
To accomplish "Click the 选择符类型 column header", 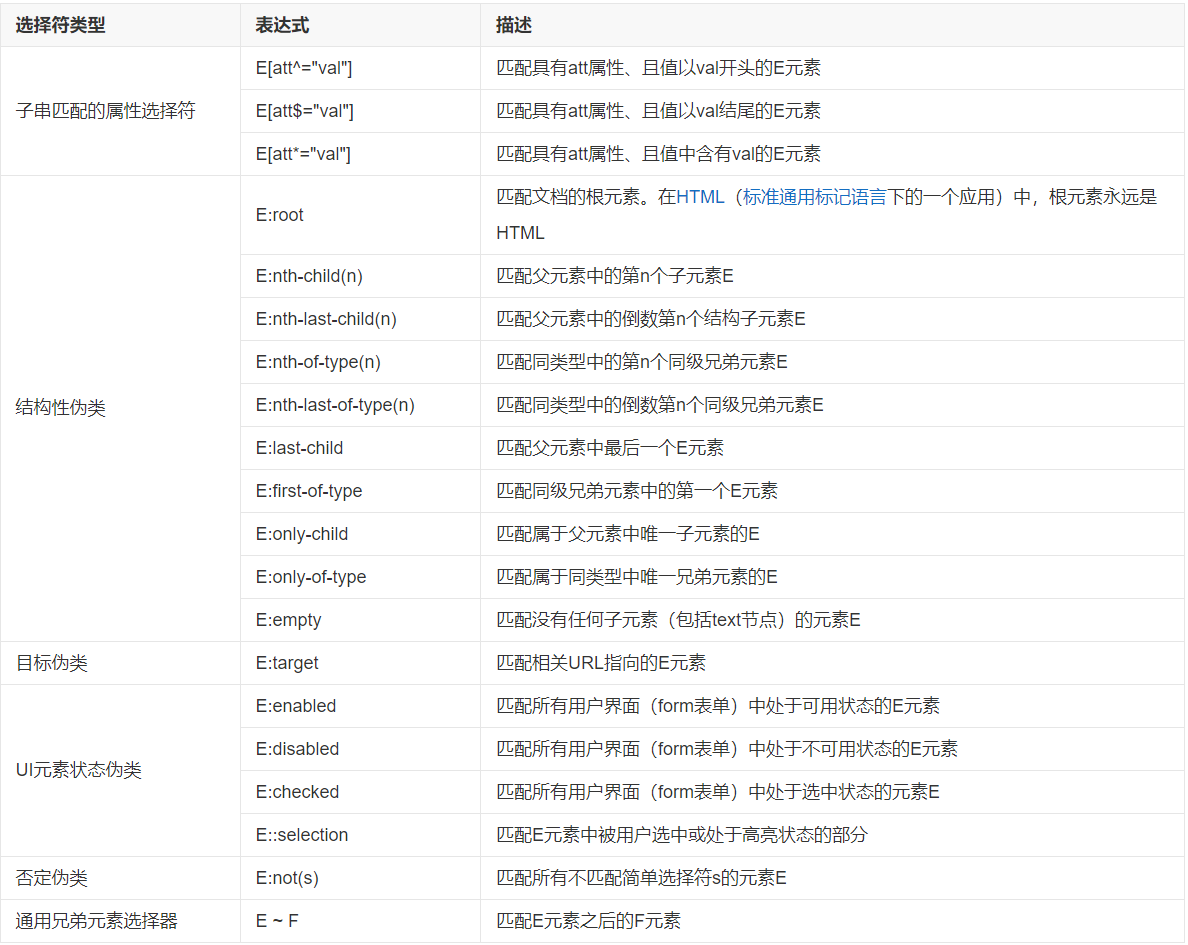I will (60, 26).
